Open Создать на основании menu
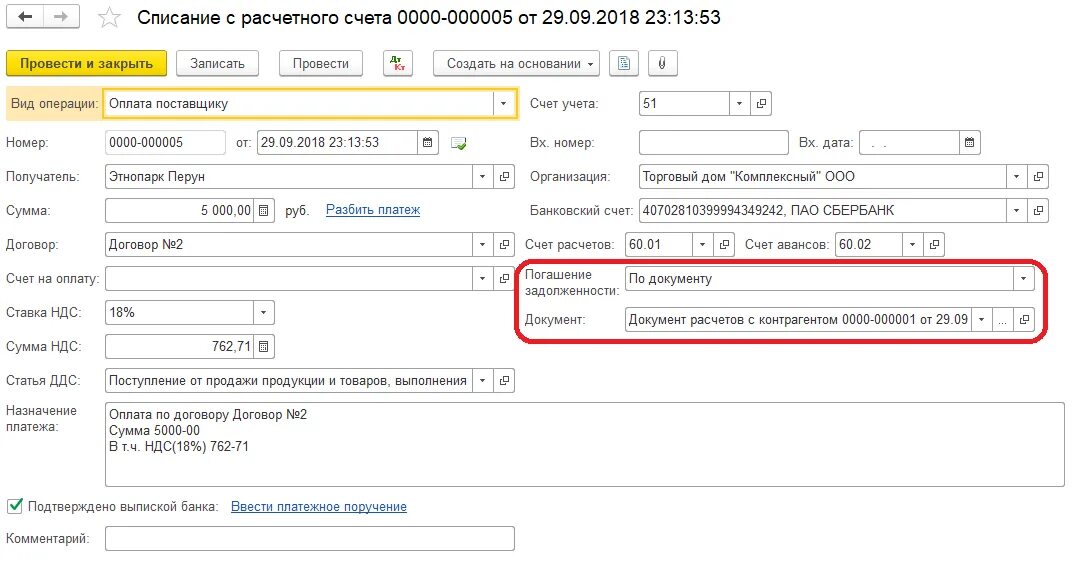The width and height of the screenshot is (1077, 565). tap(516, 64)
